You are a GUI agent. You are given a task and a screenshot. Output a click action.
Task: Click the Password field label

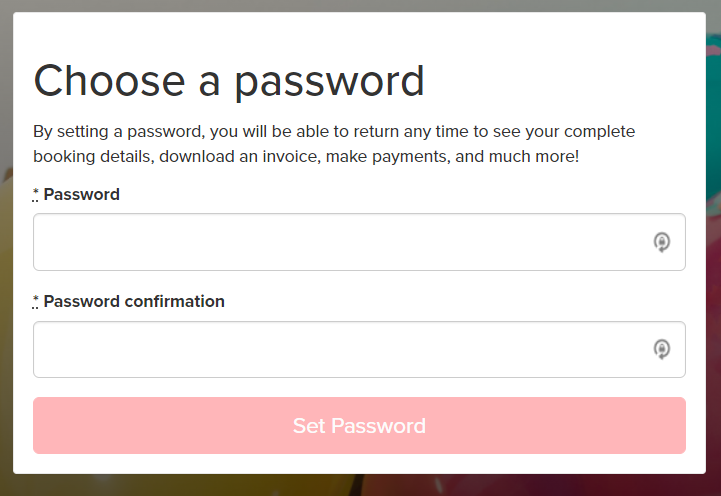[x=81, y=194]
